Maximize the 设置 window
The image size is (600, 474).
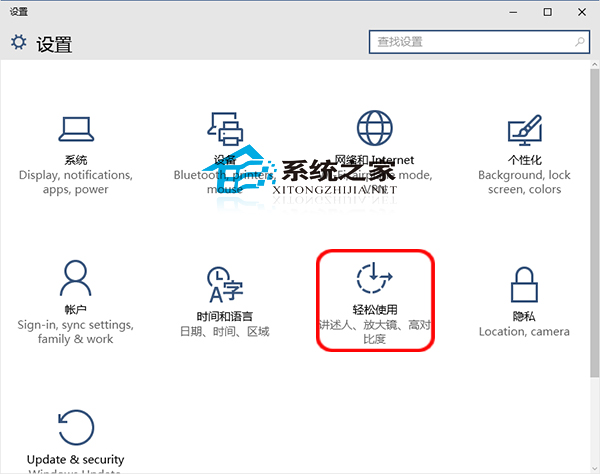tap(548, 12)
